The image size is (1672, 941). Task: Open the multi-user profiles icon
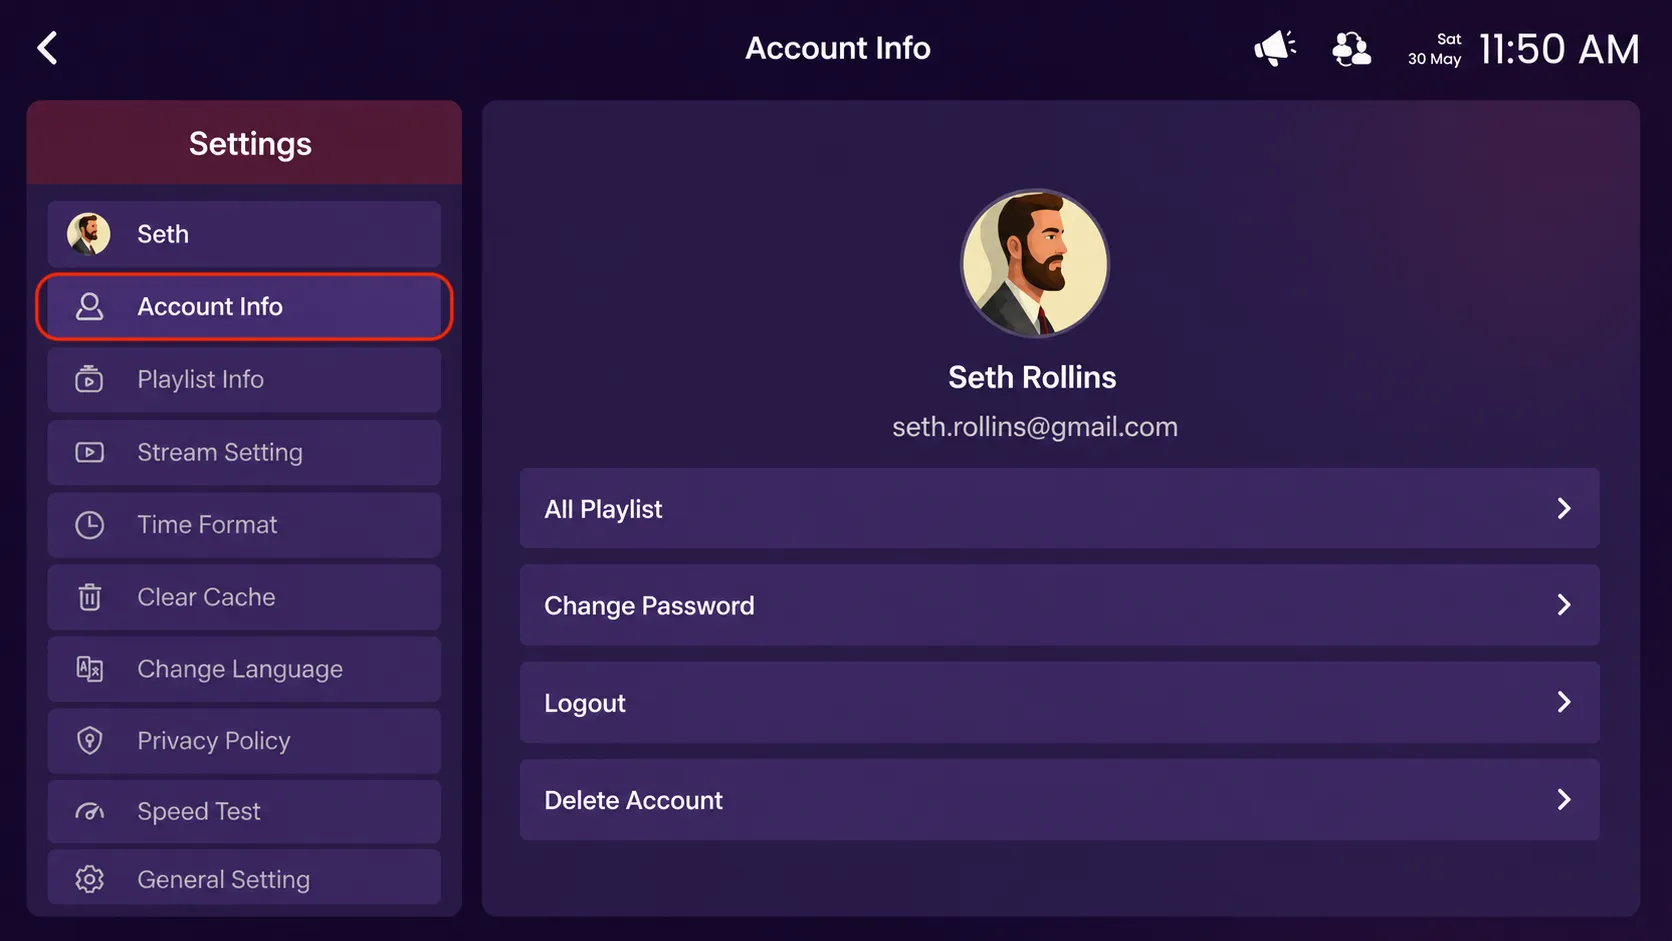1351,48
